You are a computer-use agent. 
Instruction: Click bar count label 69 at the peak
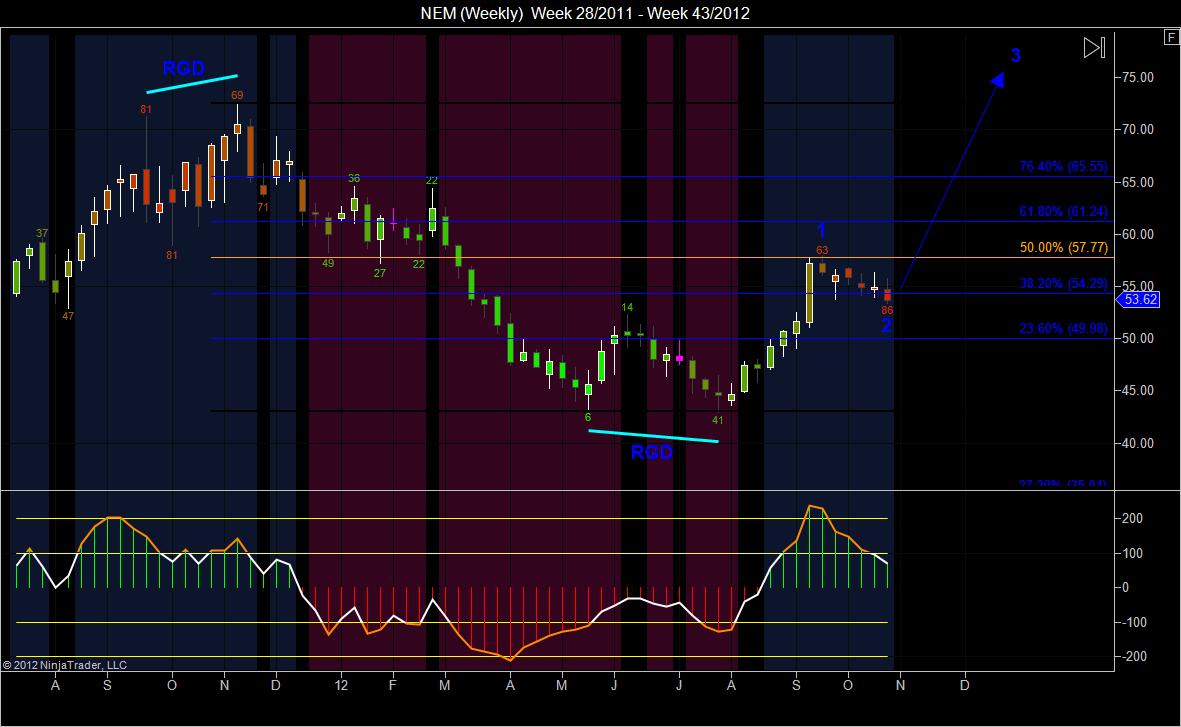(x=237, y=95)
